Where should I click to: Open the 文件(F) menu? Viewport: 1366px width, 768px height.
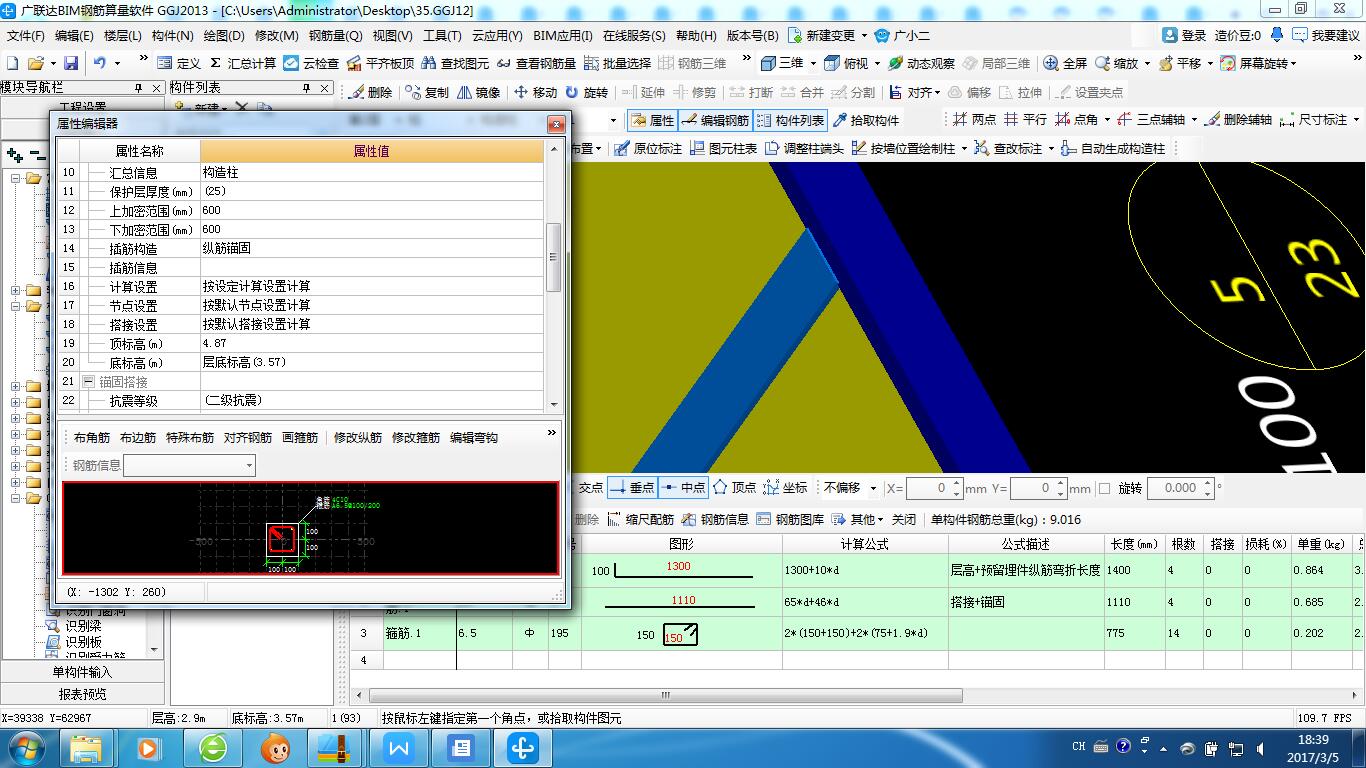(26, 35)
